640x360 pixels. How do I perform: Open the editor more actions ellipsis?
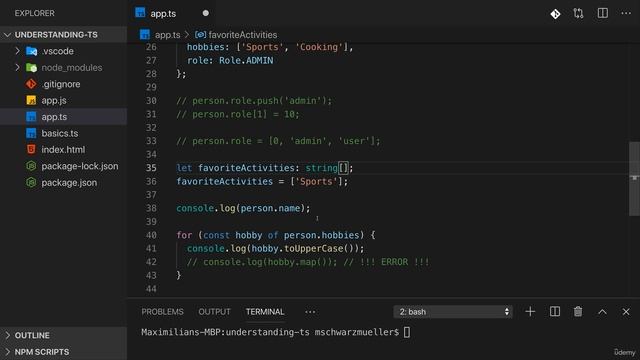(626, 13)
